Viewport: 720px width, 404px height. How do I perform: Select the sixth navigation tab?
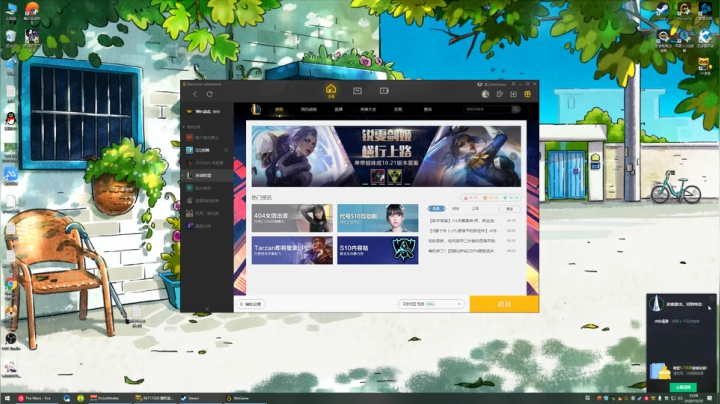pyautogui.click(x=428, y=109)
